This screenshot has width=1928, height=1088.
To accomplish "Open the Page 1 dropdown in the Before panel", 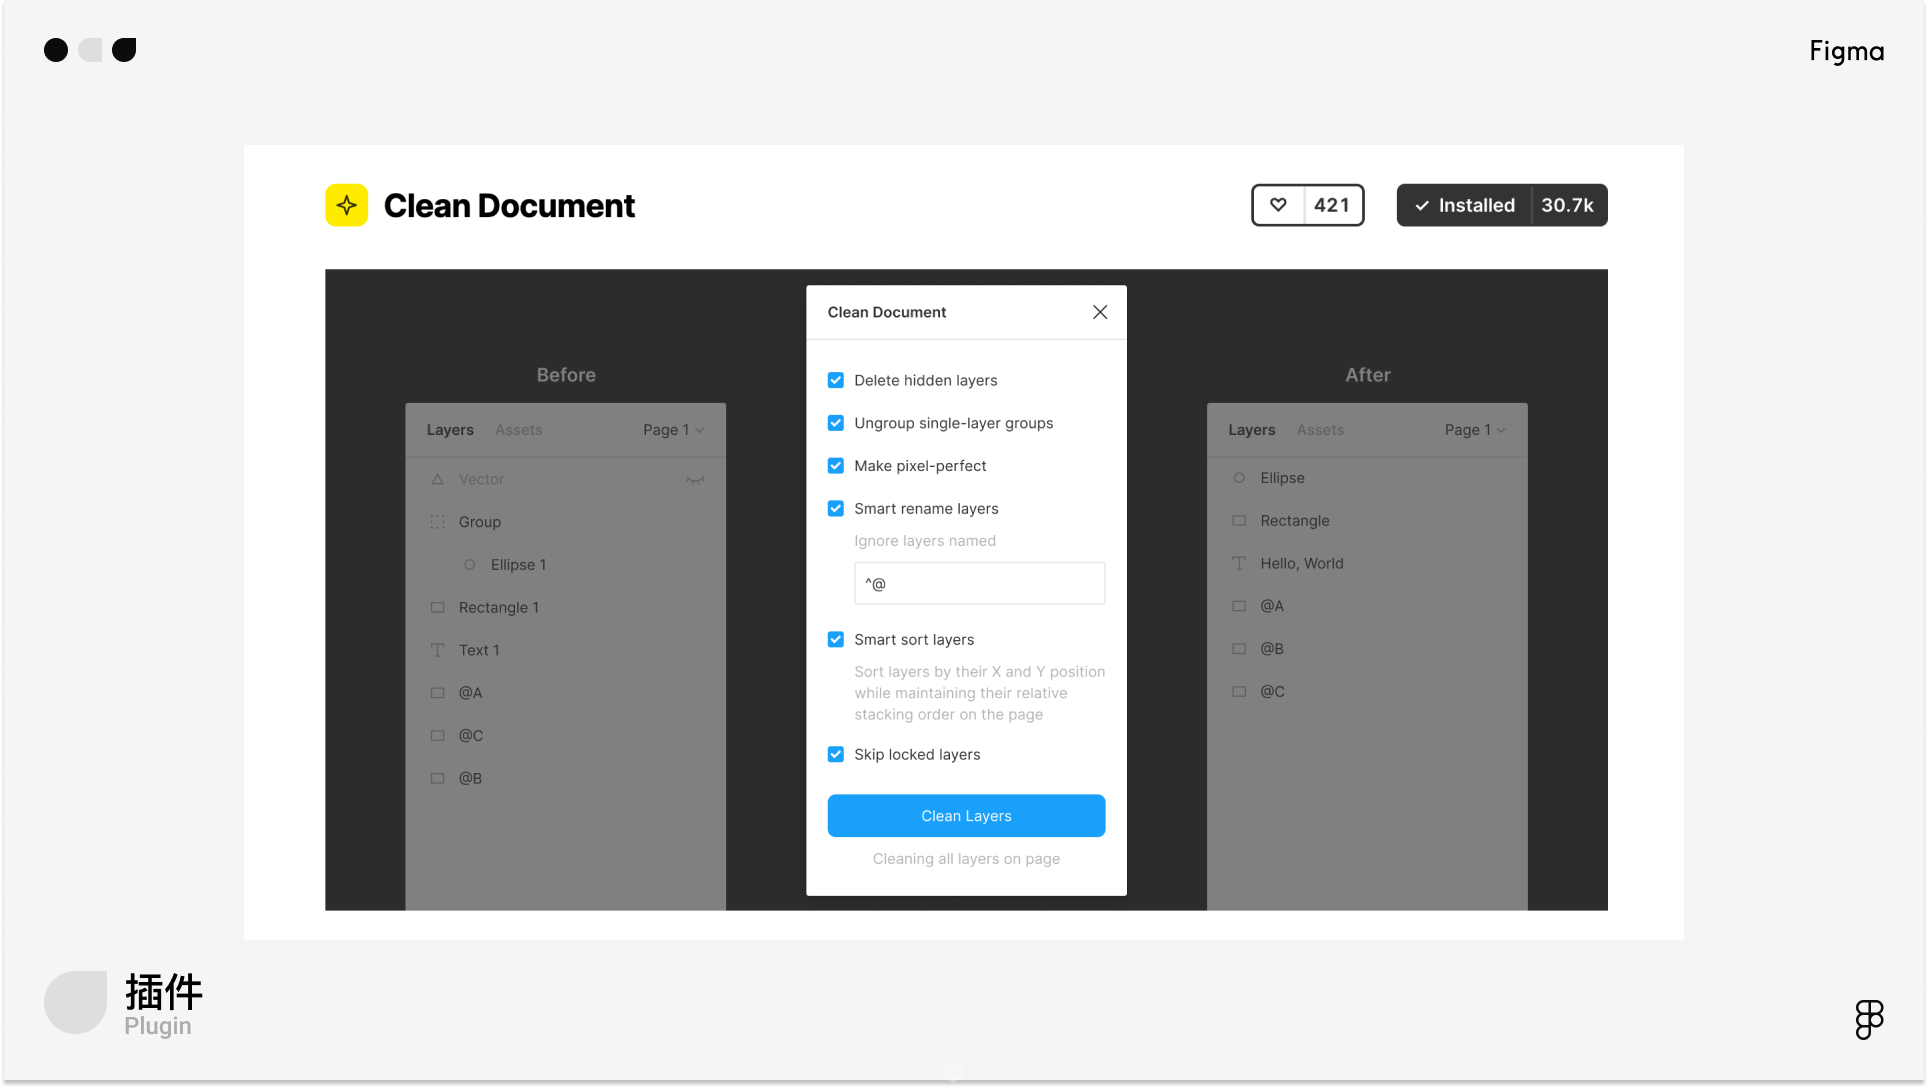I will [673, 430].
